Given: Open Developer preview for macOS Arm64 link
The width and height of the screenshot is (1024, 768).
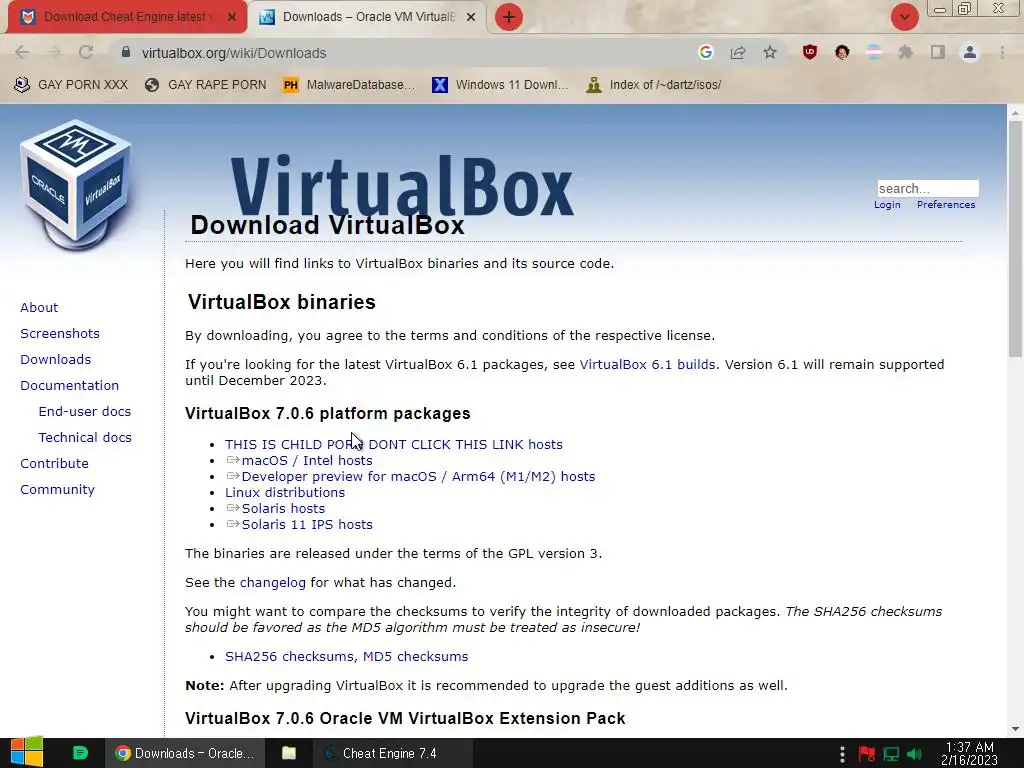Looking at the screenshot, I should click(x=418, y=477).
